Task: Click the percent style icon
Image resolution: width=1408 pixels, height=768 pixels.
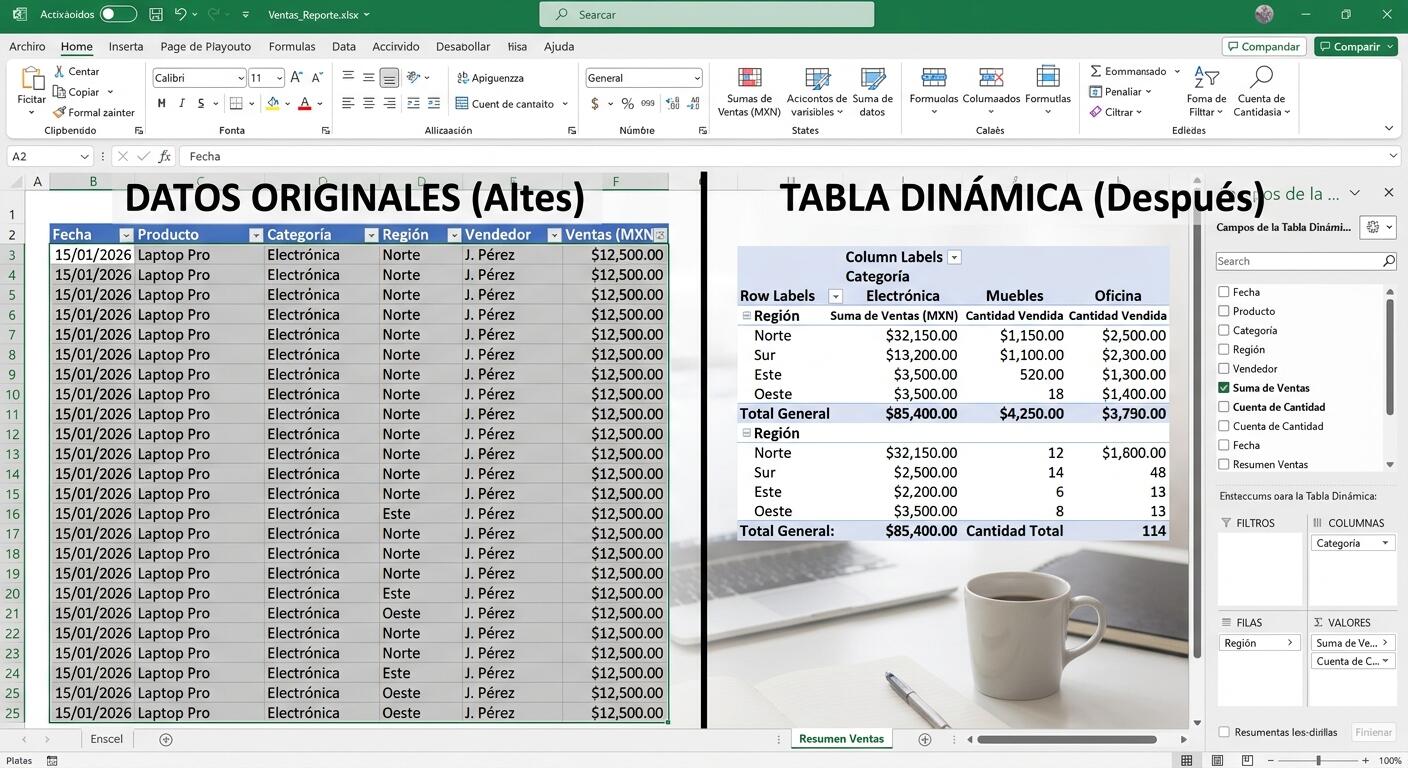Action: point(627,103)
